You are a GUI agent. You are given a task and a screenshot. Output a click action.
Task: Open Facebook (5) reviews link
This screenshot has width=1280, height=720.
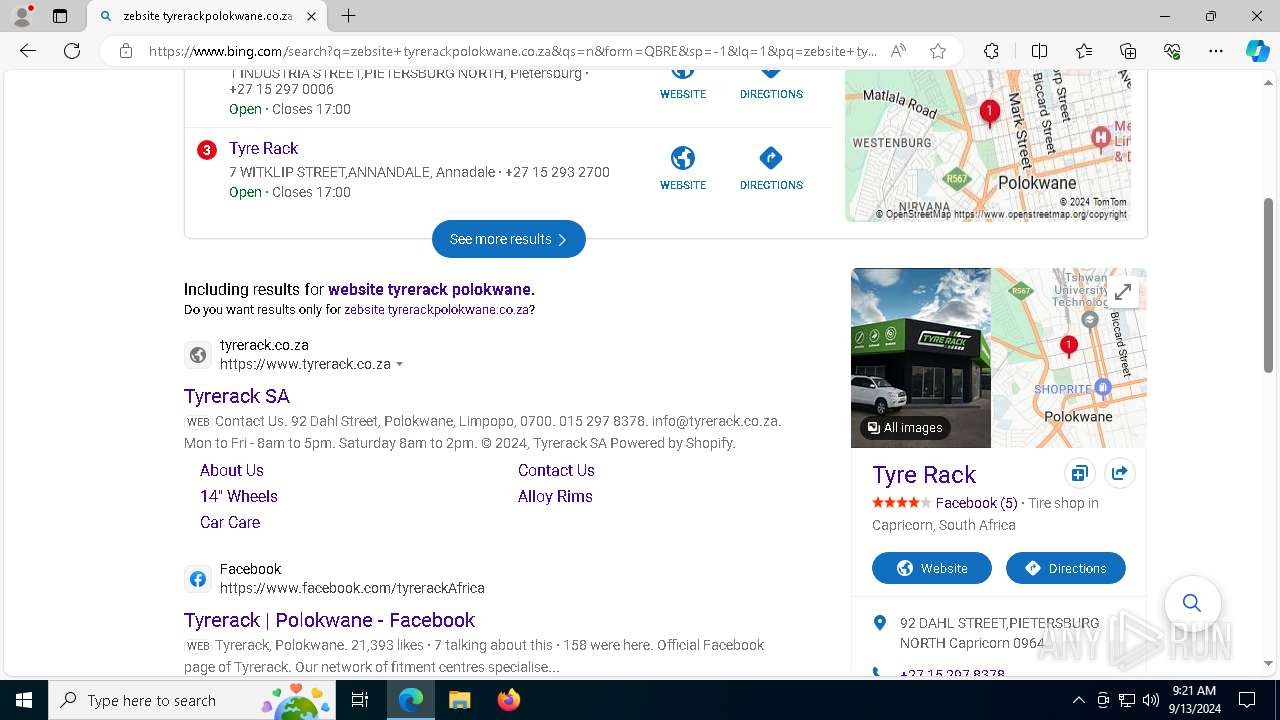point(976,503)
